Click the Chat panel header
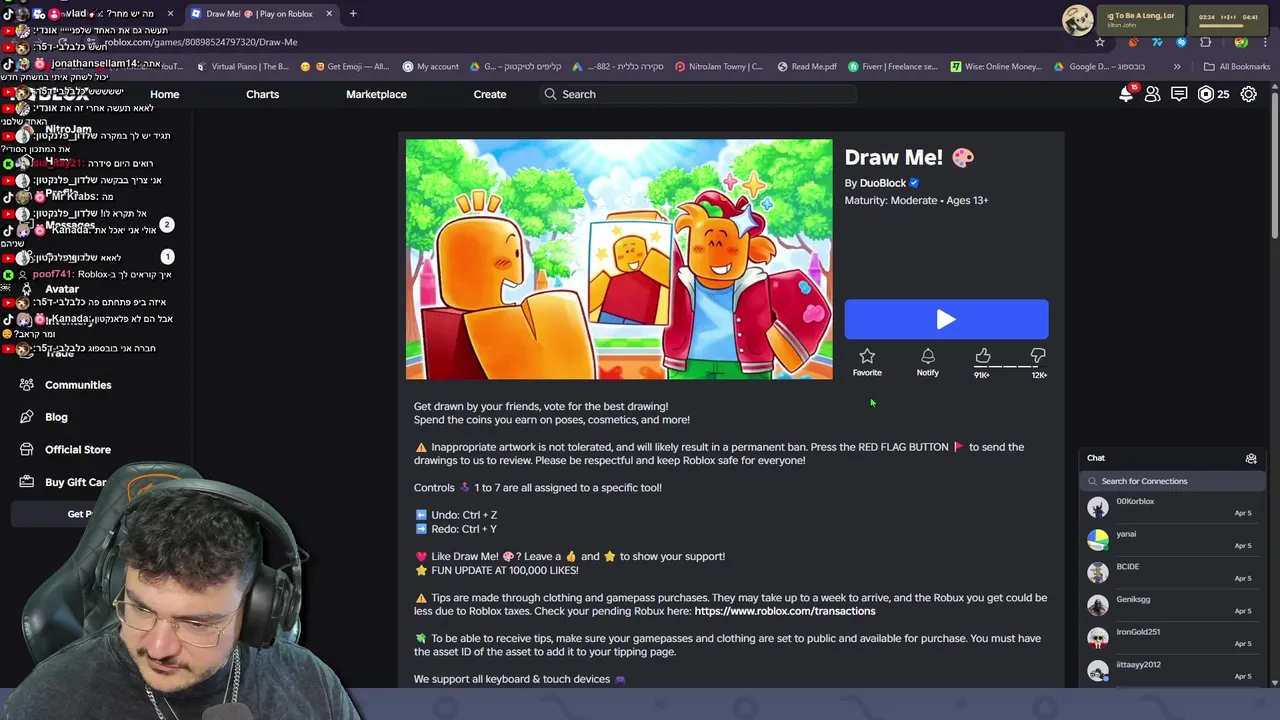The height and width of the screenshot is (720, 1280). tap(1170, 458)
